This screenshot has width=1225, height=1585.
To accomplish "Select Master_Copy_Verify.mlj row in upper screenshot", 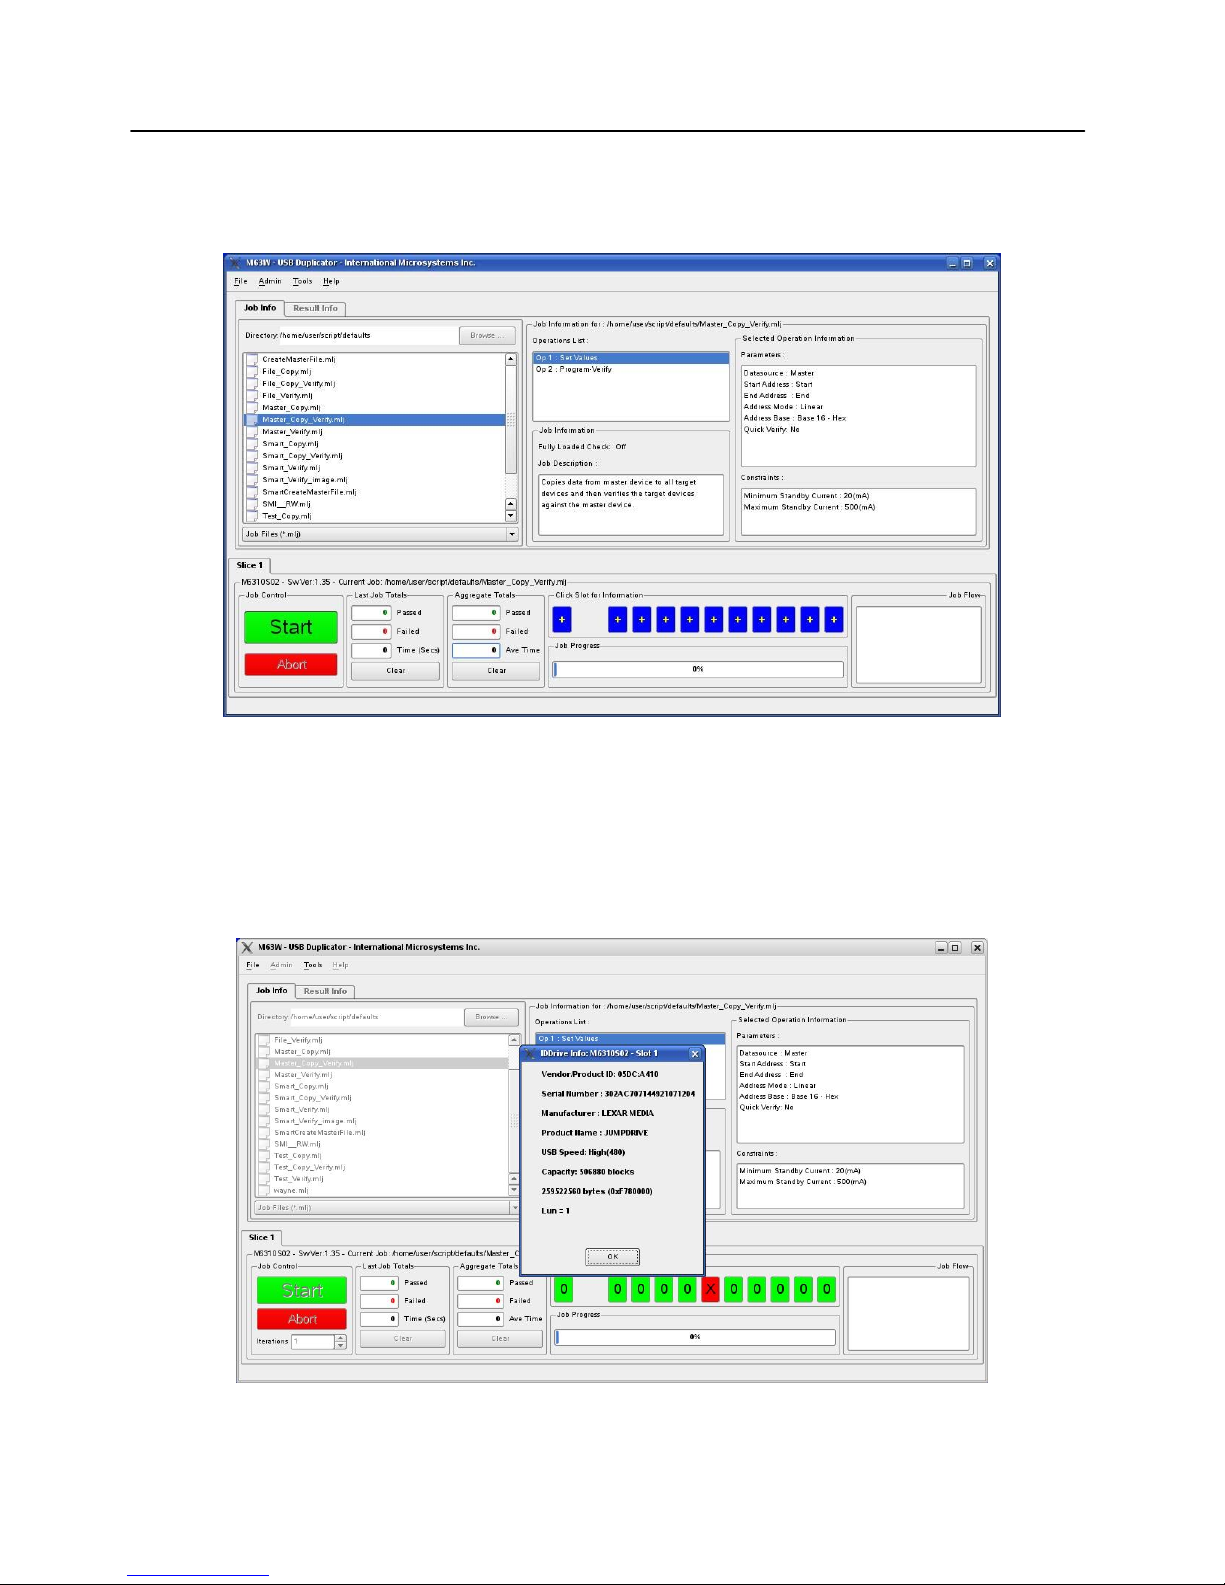I will click(x=375, y=420).
